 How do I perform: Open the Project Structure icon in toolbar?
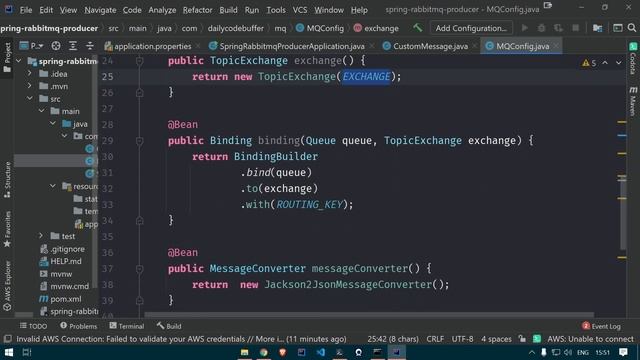coord(597,28)
